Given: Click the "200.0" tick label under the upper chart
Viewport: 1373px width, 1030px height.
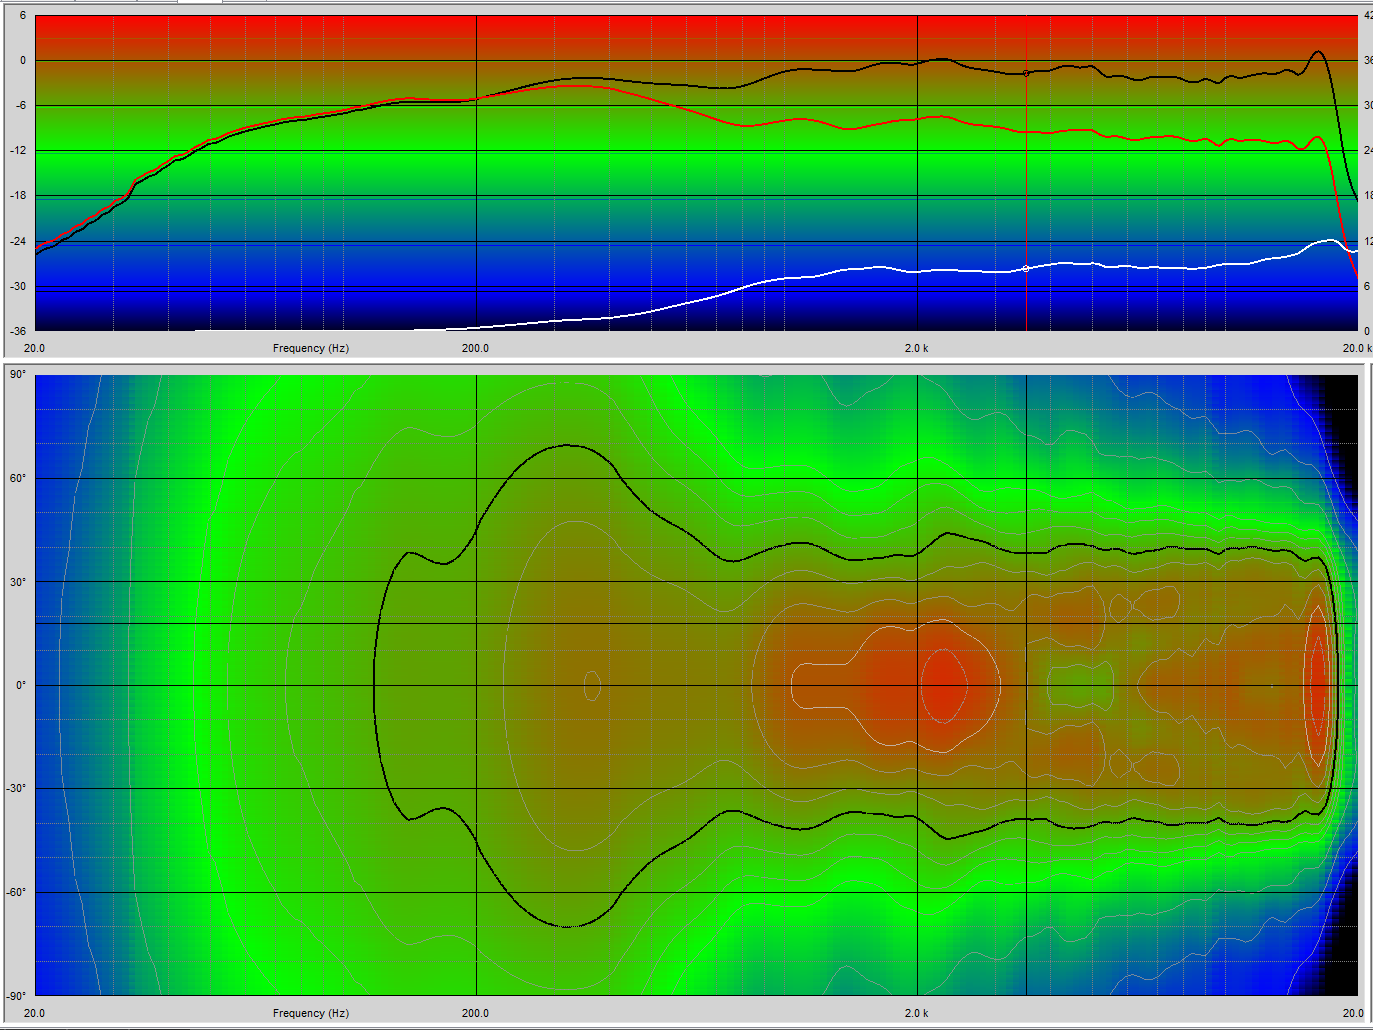Looking at the screenshot, I should tap(475, 348).
